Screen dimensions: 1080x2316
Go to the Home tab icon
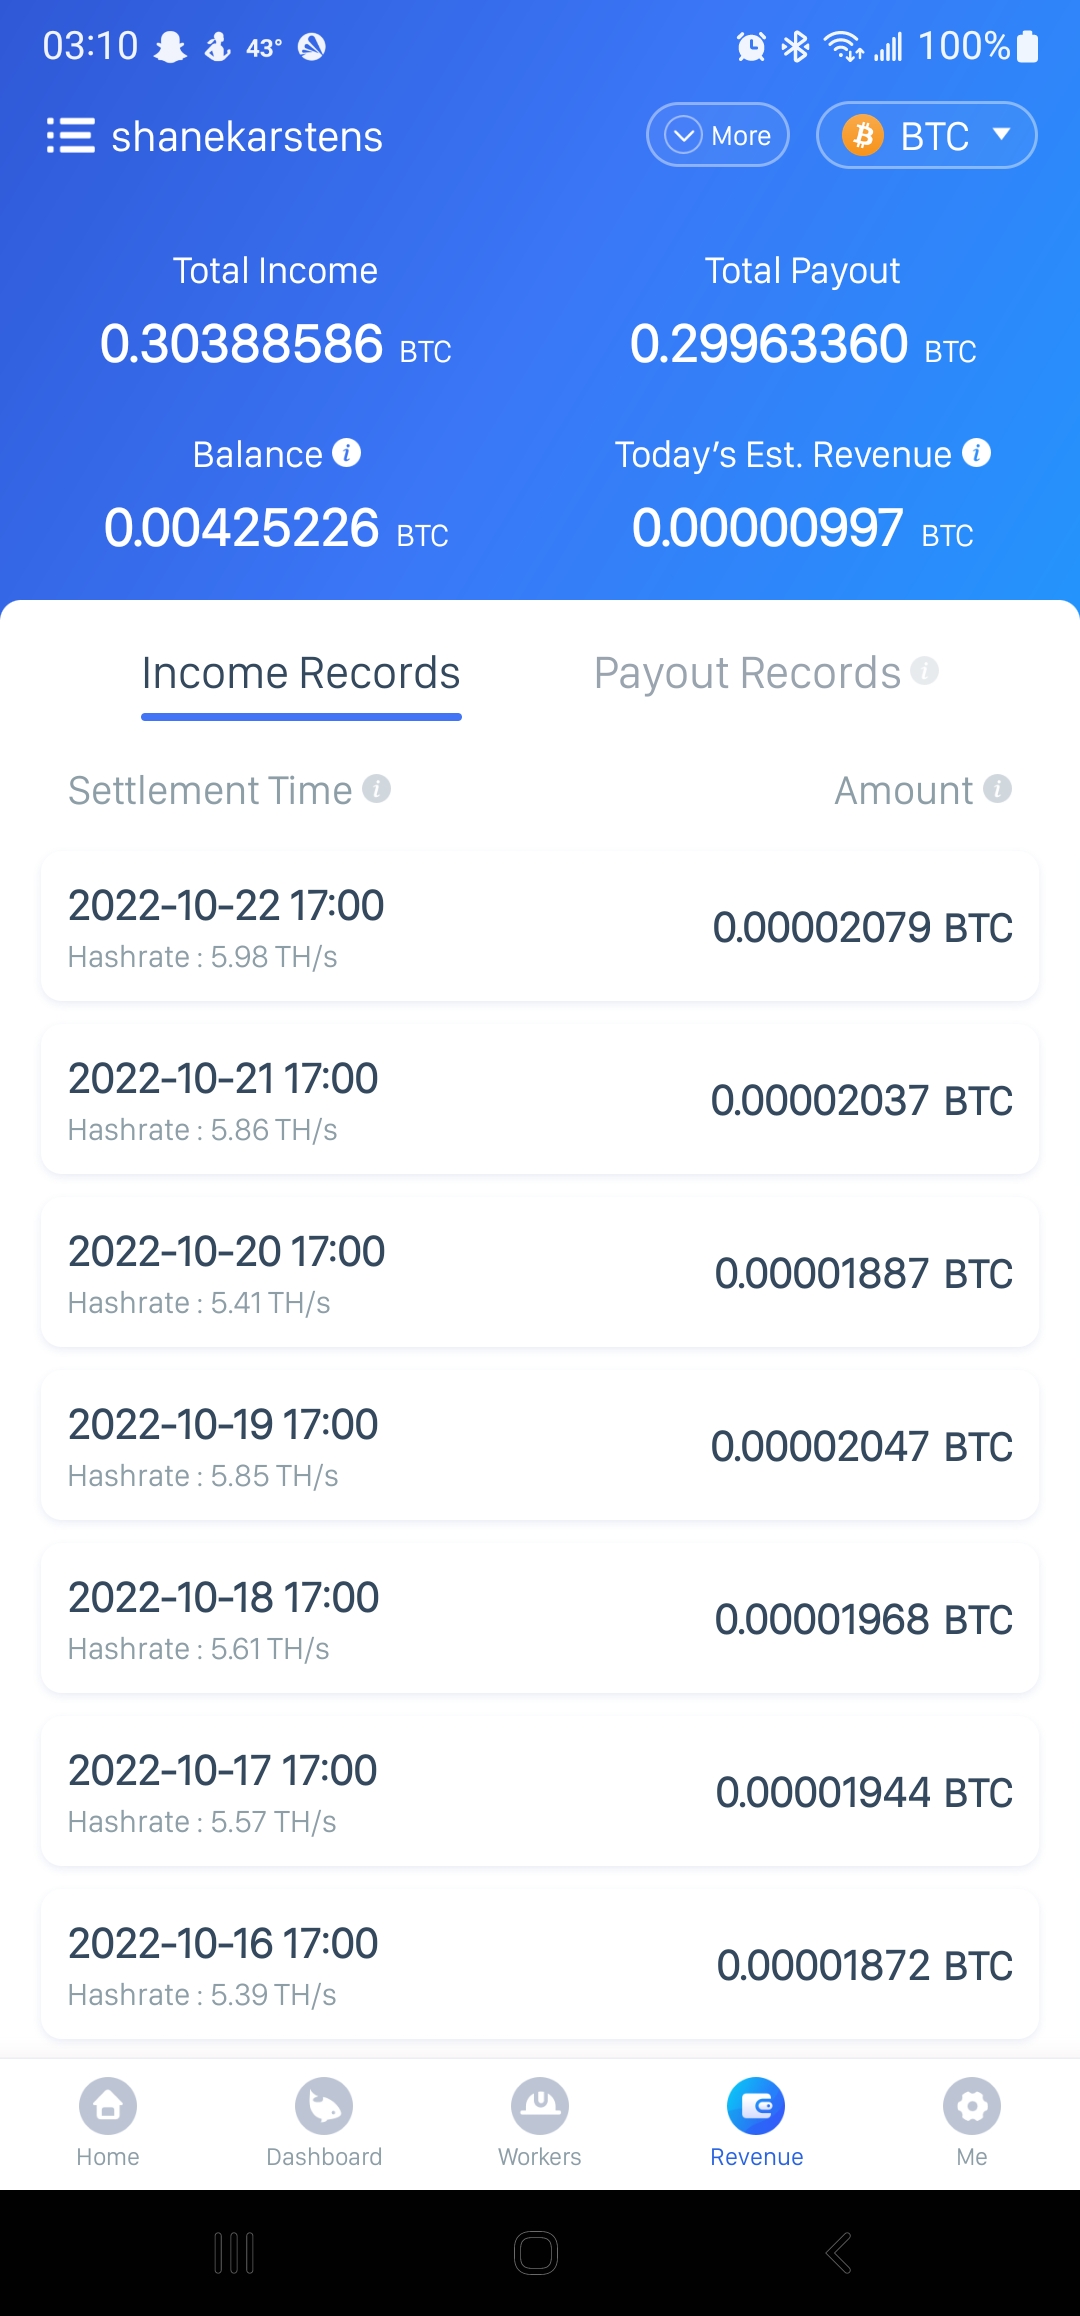pyautogui.click(x=108, y=2106)
